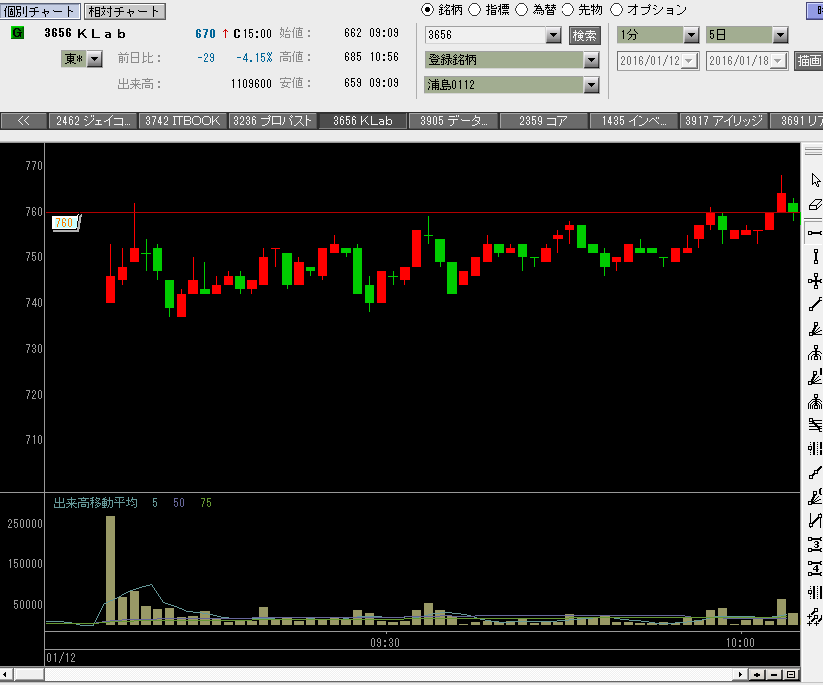Select the 3-division line tool
Viewport: 823px width, 685px height.
point(815,544)
